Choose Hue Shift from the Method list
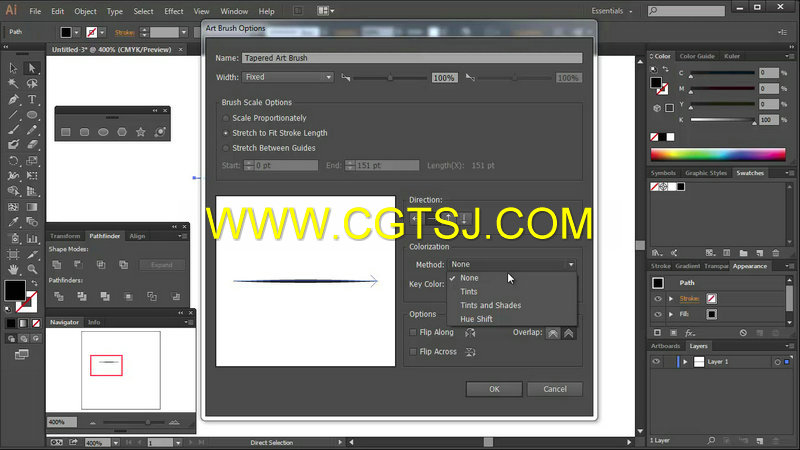The width and height of the screenshot is (800, 450). (x=476, y=319)
